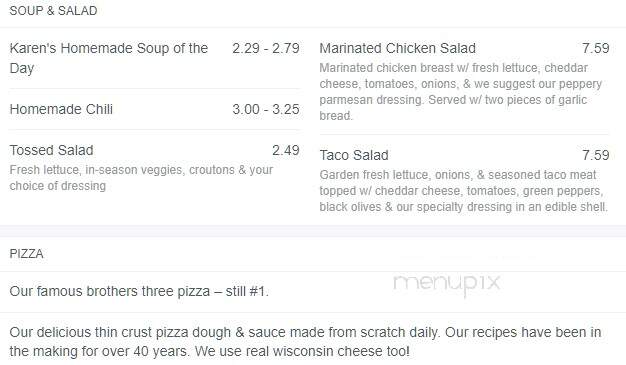This screenshot has height=365, width=626.
Task: Click the 2.29 - 2.79 soup price
Action: coord(266,48)
